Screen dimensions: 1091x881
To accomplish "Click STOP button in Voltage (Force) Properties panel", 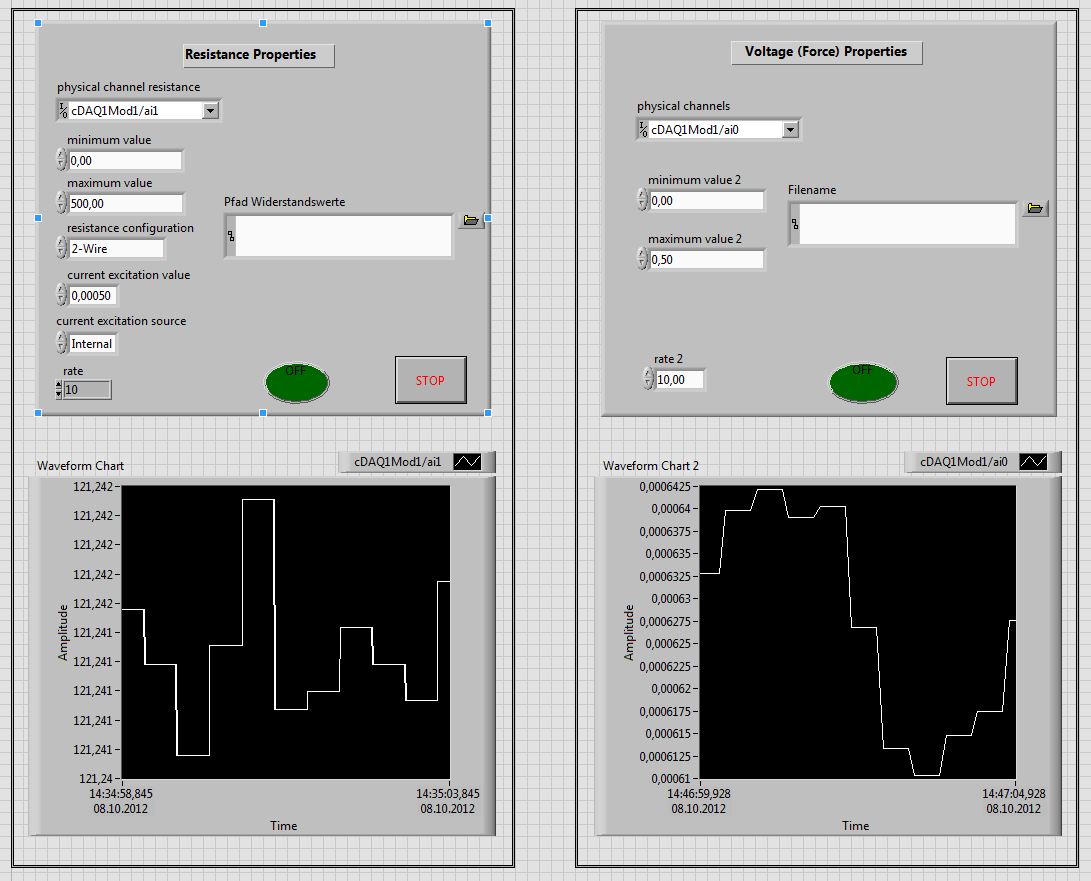I will (x=981, y=381).
